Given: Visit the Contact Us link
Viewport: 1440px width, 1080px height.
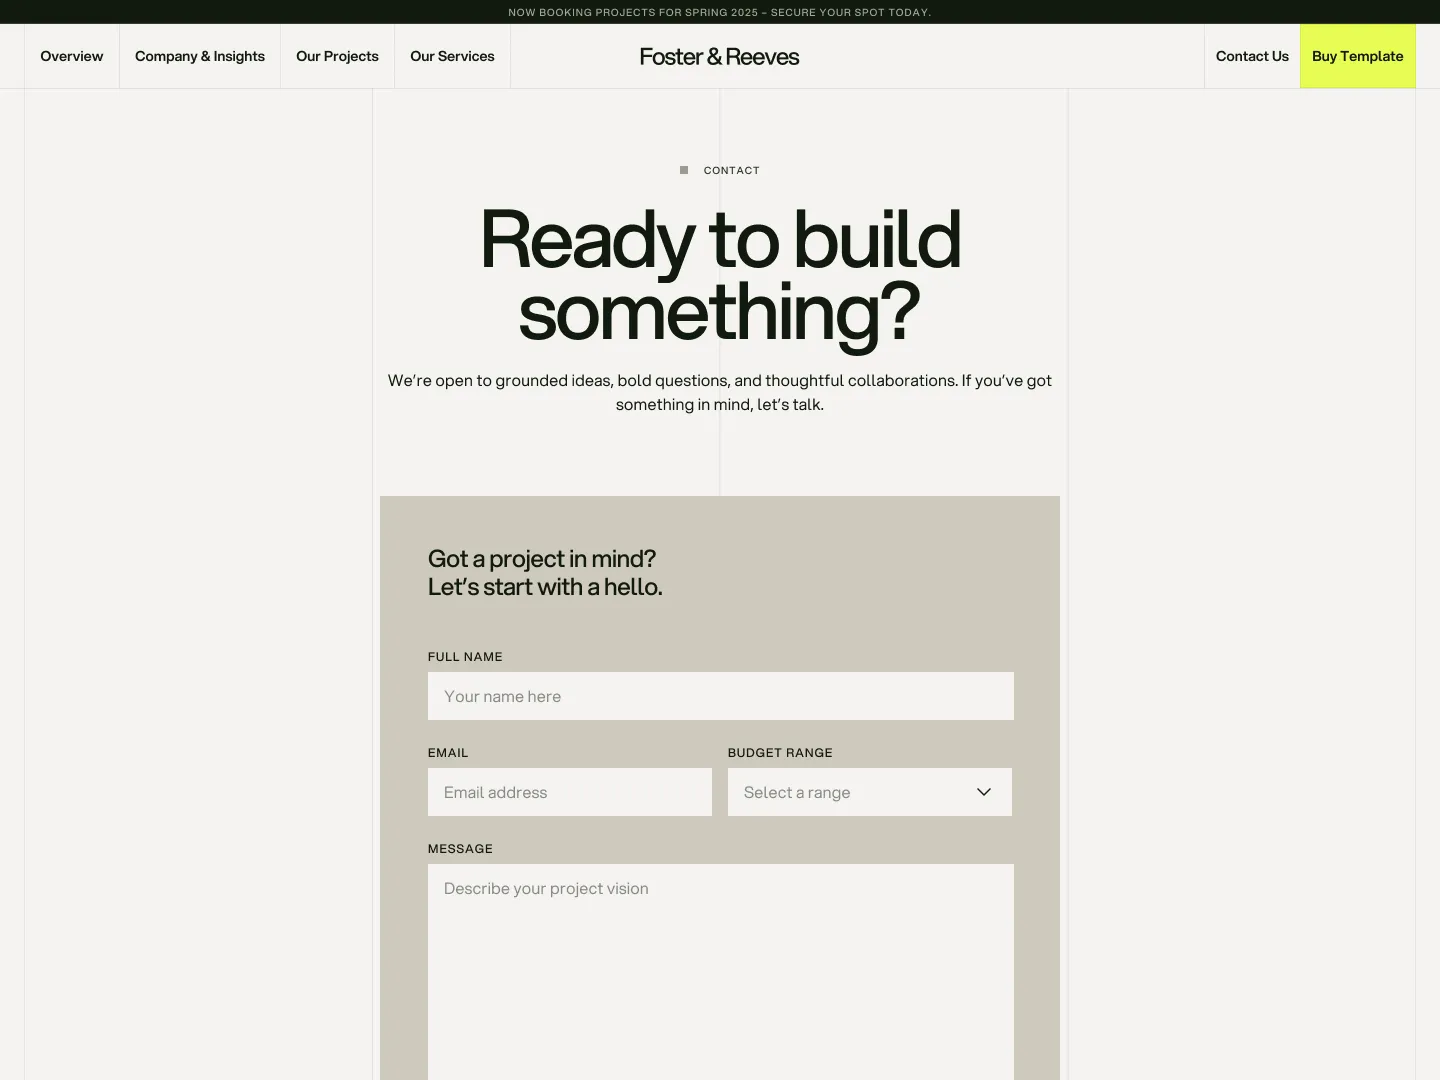Looking at the screenshot, I should tap(1252, 56).
